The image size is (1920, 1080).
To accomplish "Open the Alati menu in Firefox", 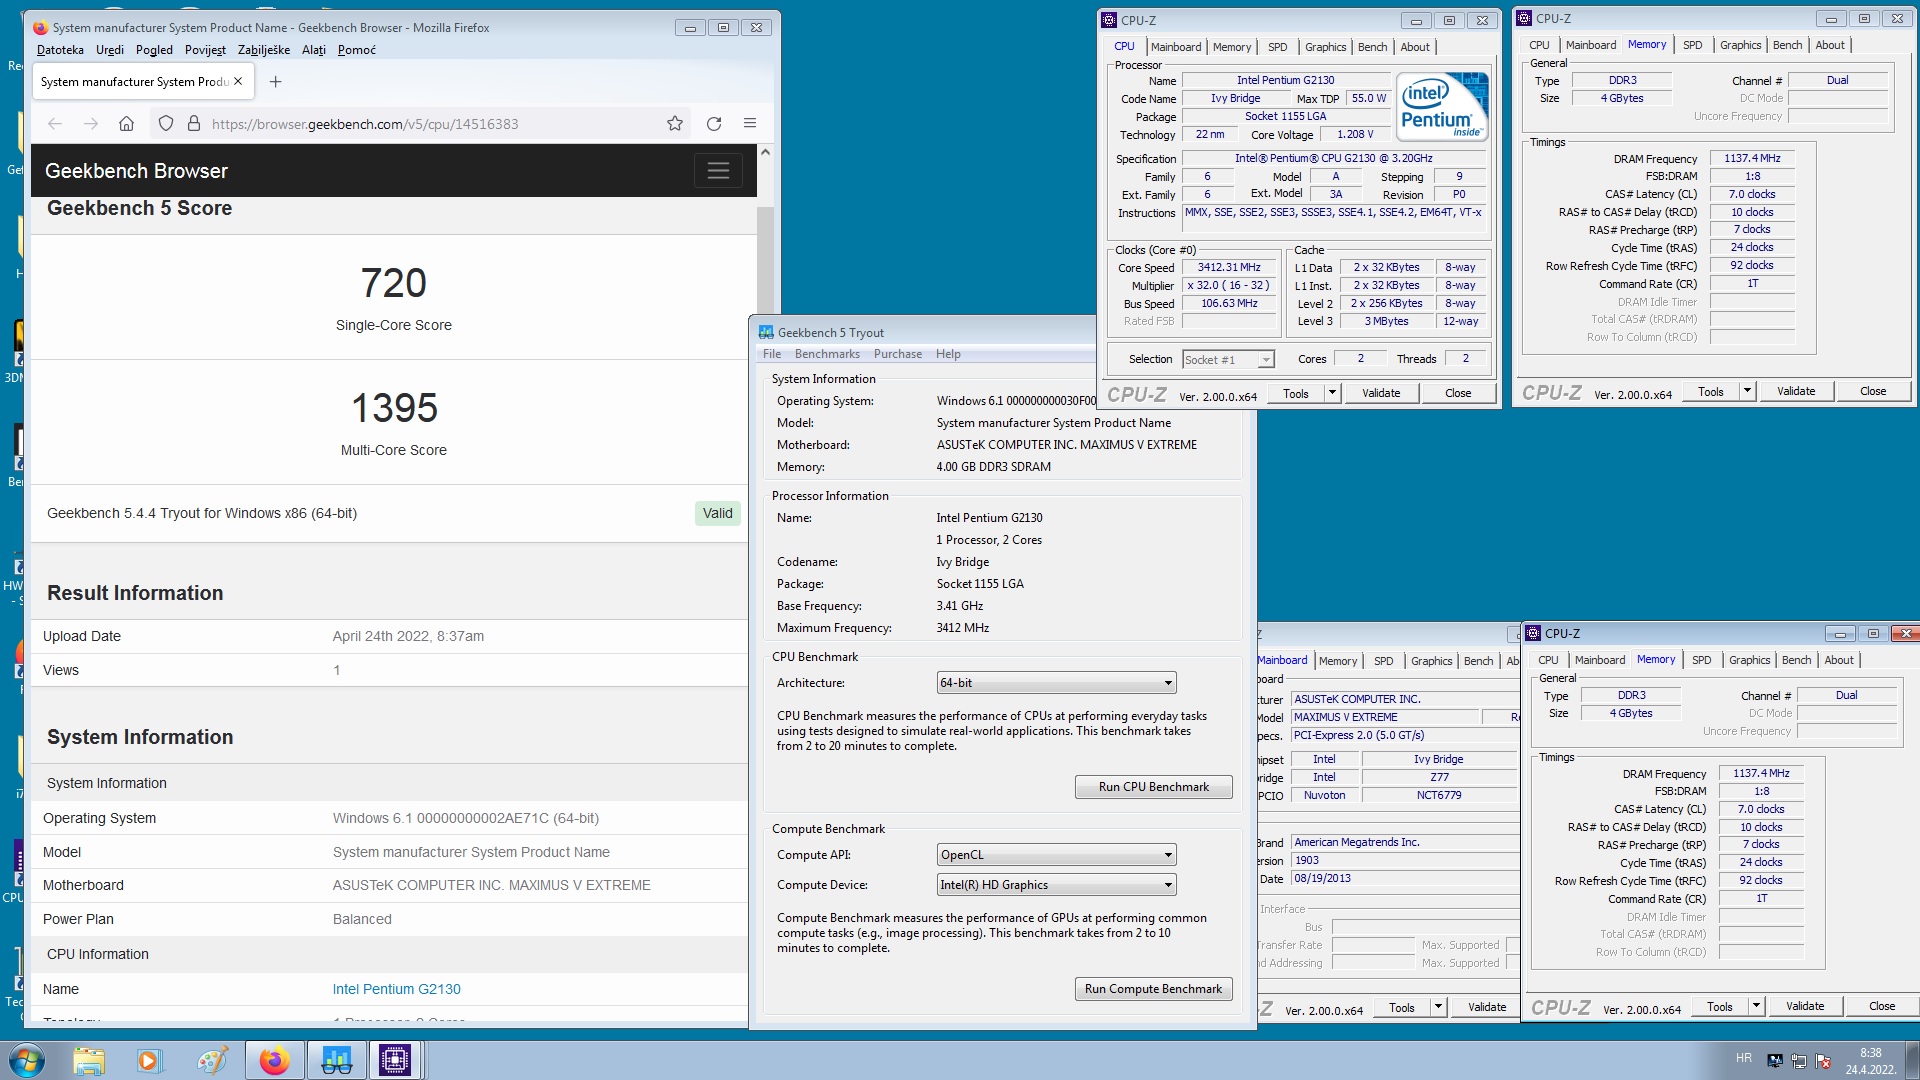I will [313, 50].
